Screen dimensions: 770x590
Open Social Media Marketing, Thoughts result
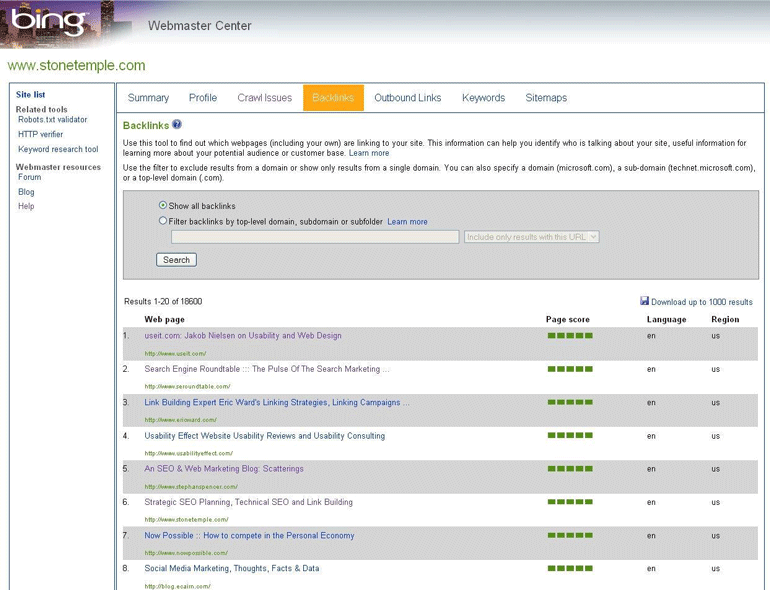tap(232, 568)
